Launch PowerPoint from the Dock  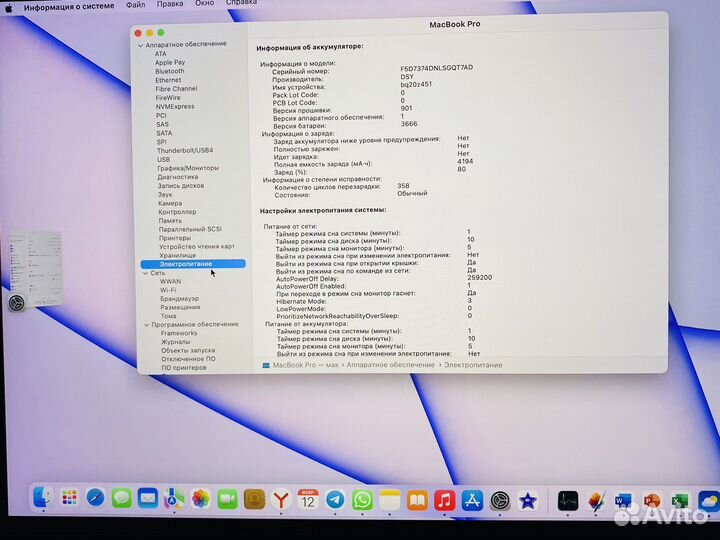click(x=651, y=501)
